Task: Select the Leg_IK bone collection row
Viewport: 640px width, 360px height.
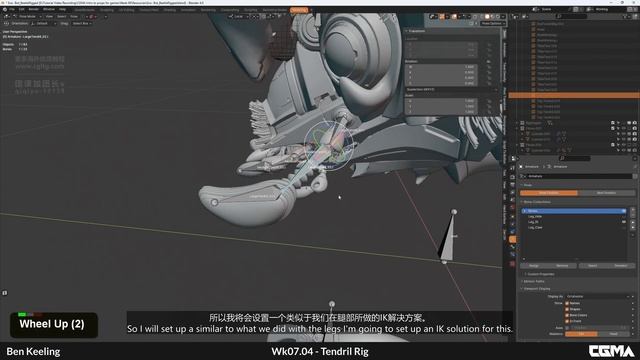Action: [573, 222]
